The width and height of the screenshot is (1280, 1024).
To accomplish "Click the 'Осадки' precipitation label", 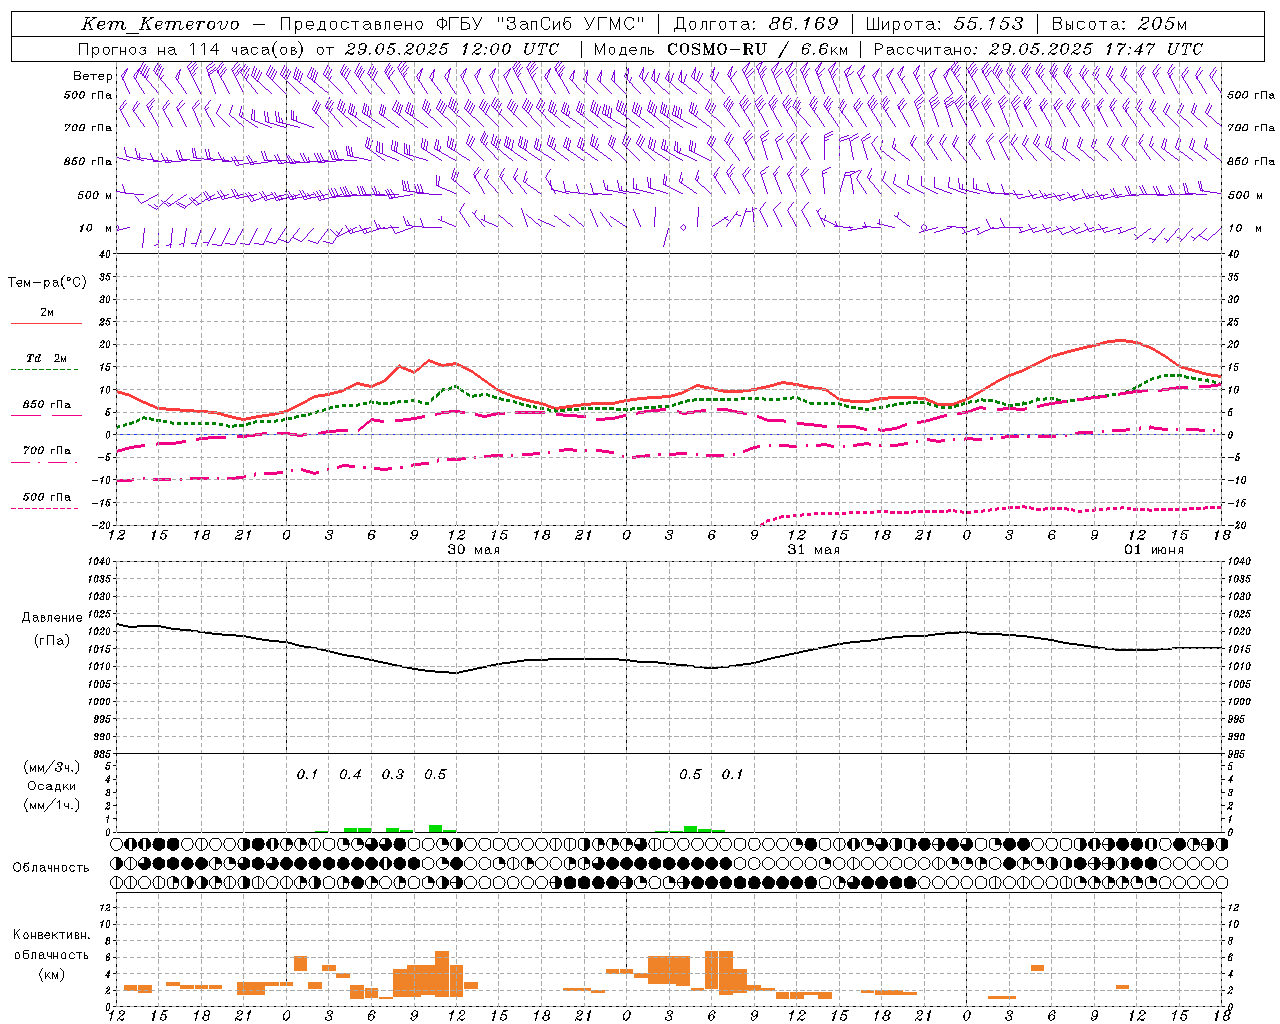I will coord(51,786).
